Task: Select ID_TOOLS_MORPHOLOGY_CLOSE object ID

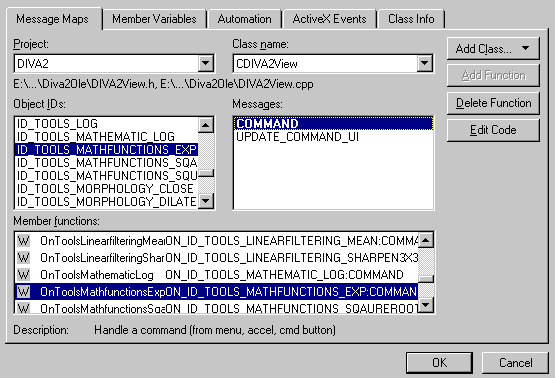Action: click(106, 189)
